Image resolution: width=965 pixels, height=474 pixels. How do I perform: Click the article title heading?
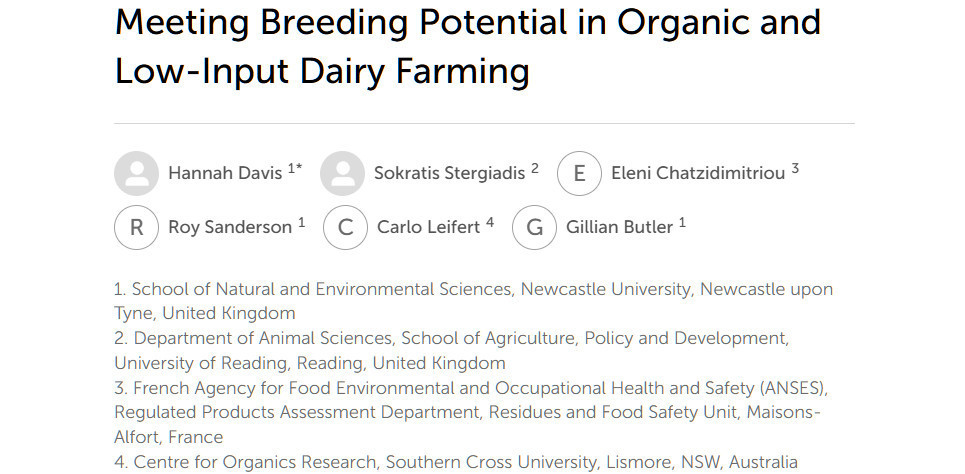point(468,46)
